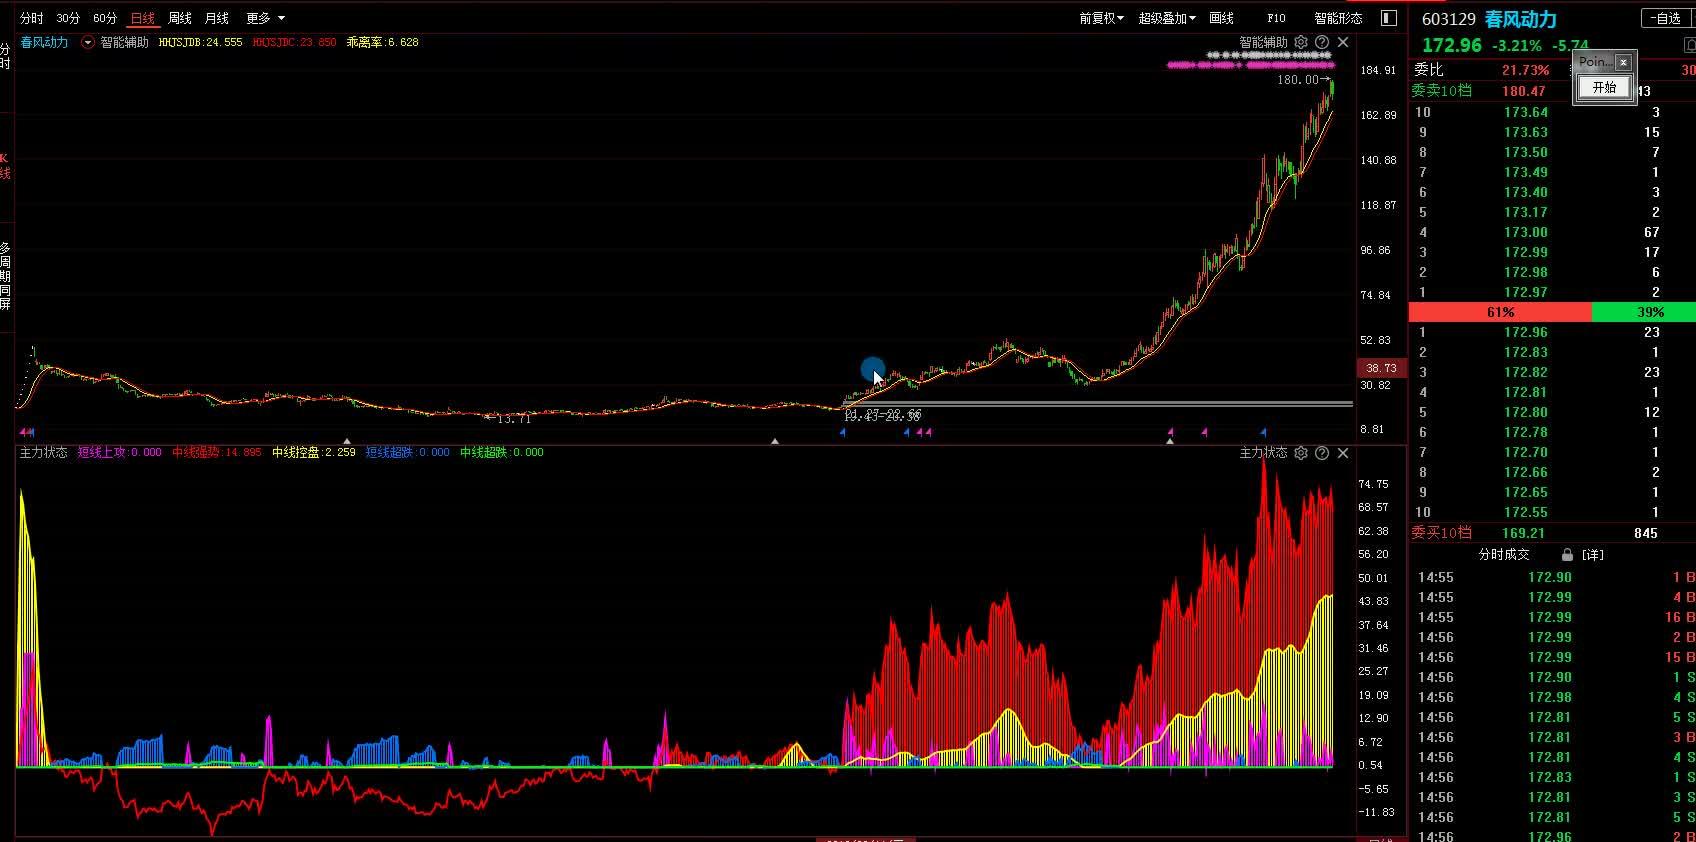Click the 分时成交 header
The image size is (1696, 842).
[x=1504, y=555]
